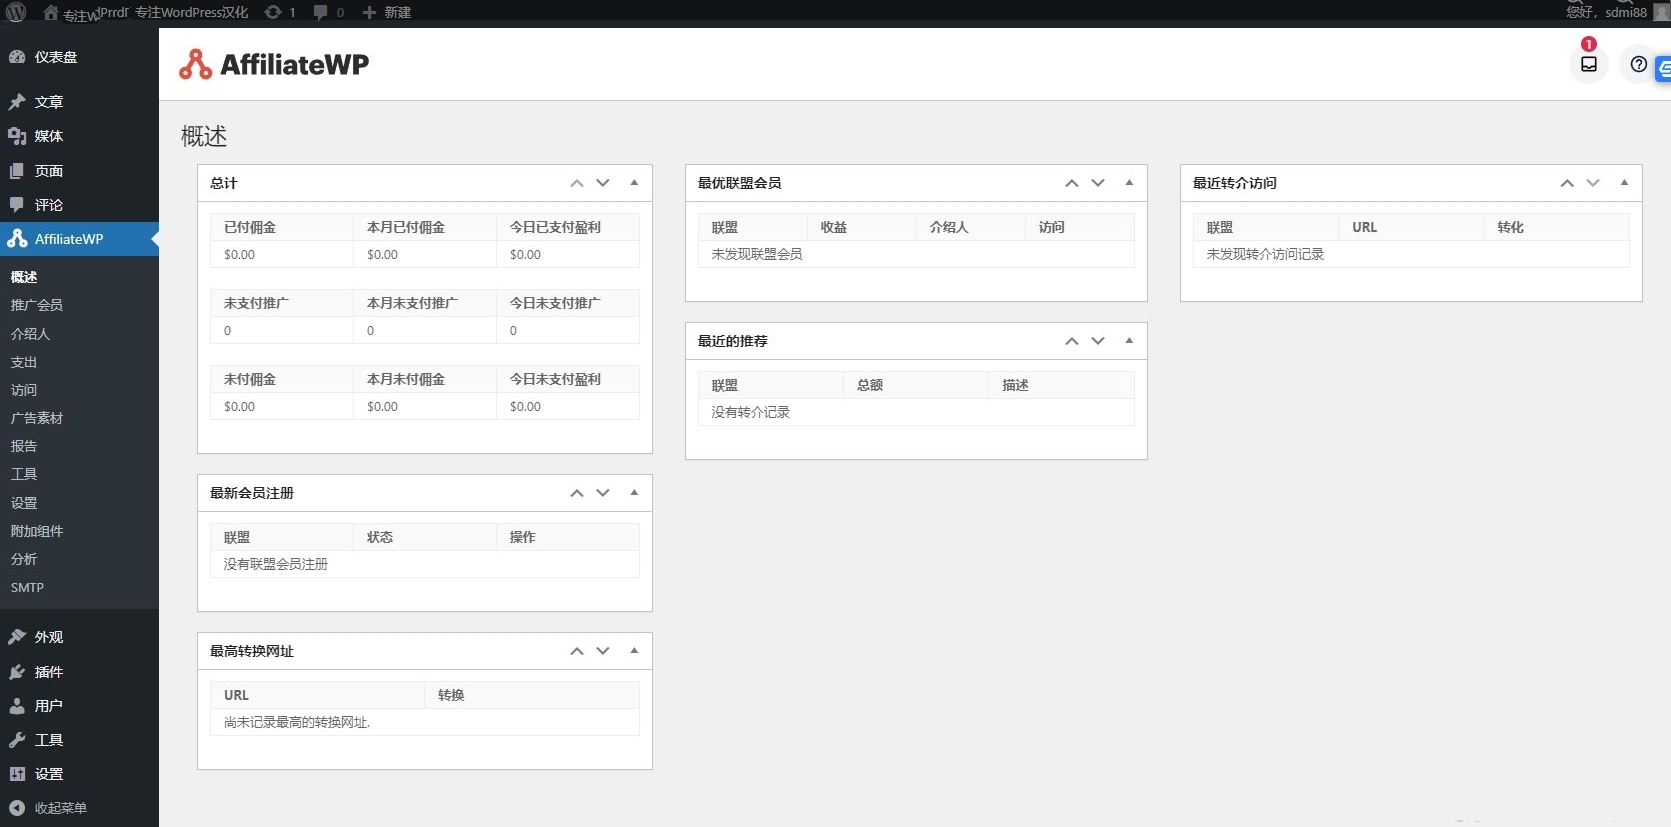Open the 推广会员 submenu item

pyautogui.click(x=37, y=305)
